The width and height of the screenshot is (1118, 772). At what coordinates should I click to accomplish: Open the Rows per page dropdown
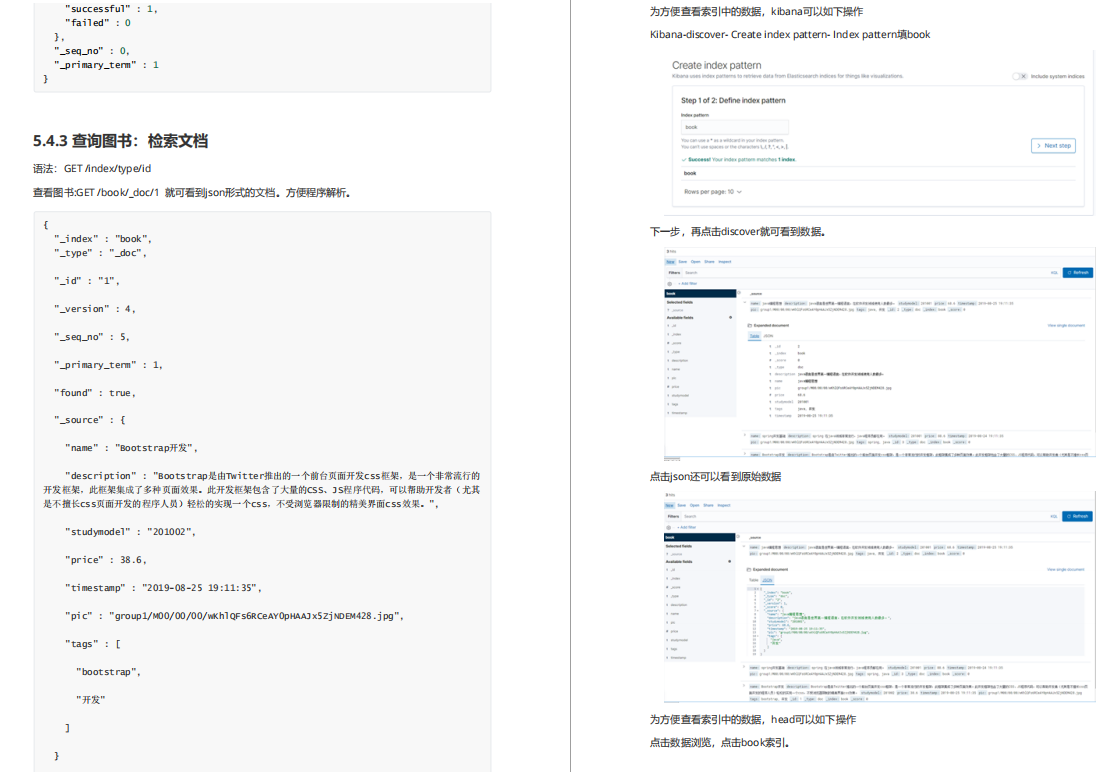(x=712, y=192)
